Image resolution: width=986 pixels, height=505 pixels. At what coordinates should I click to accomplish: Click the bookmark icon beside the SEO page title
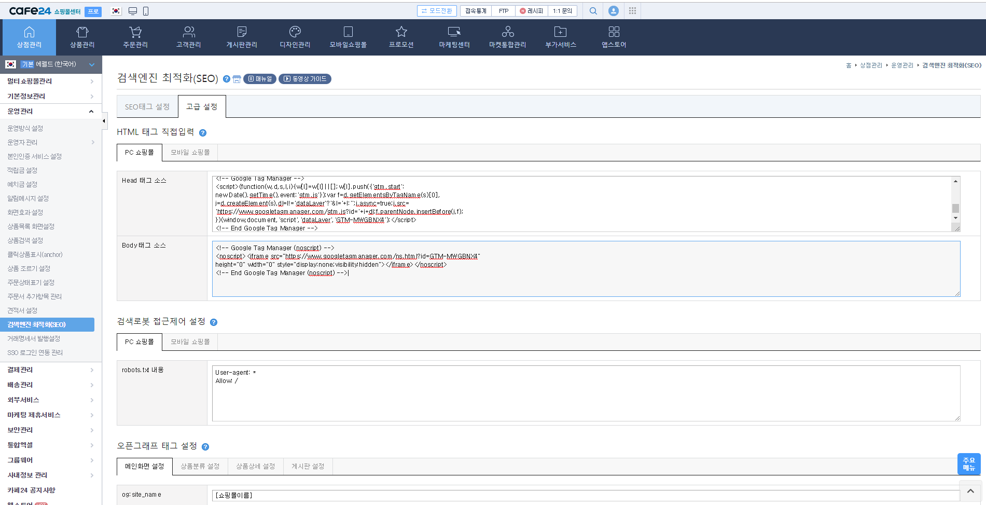236,79
